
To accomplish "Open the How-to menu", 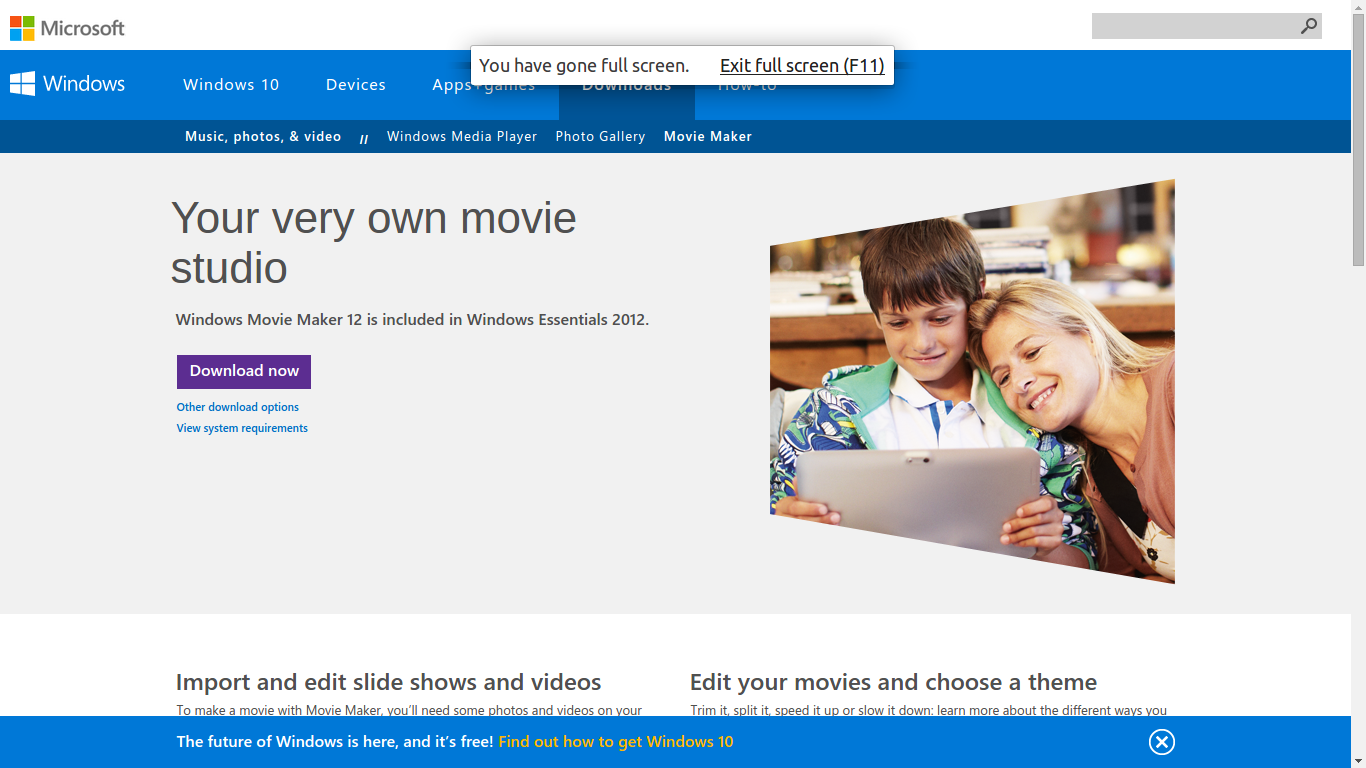I will (x=747, y=85).
